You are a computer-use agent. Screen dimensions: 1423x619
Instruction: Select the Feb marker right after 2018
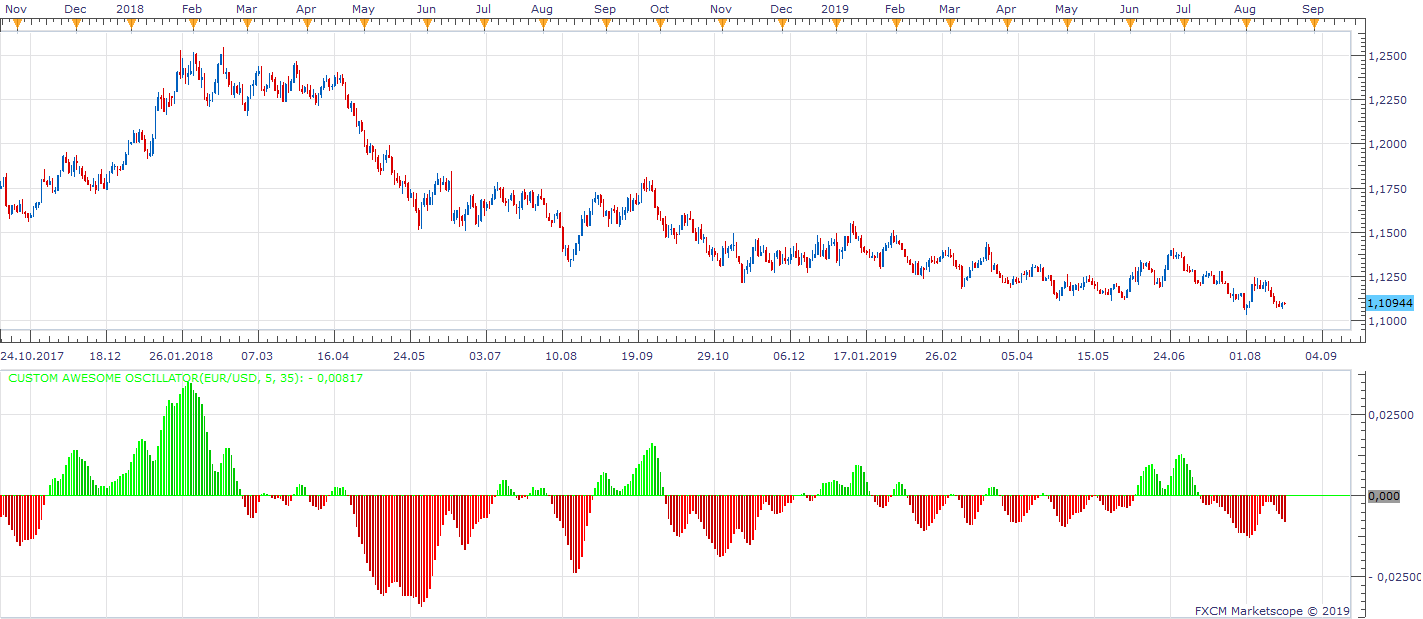click(194, 9)
